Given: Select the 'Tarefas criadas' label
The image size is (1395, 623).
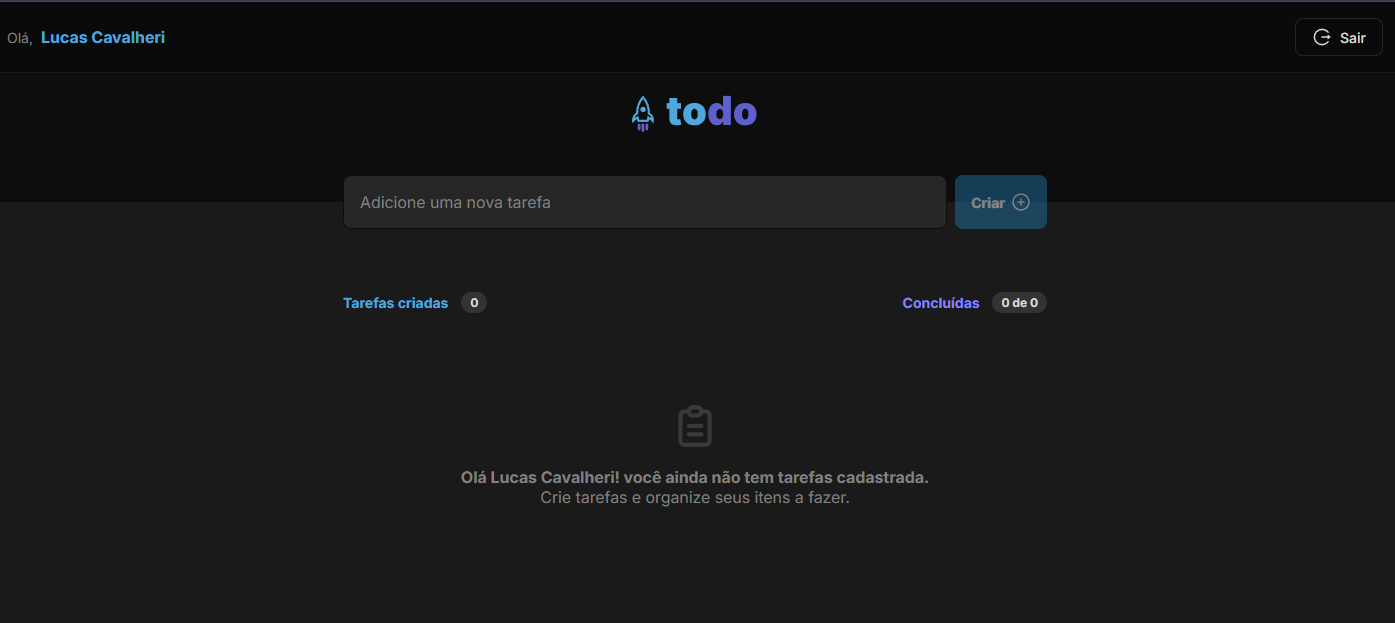Looking at the screenshot, I should (395, 303).
